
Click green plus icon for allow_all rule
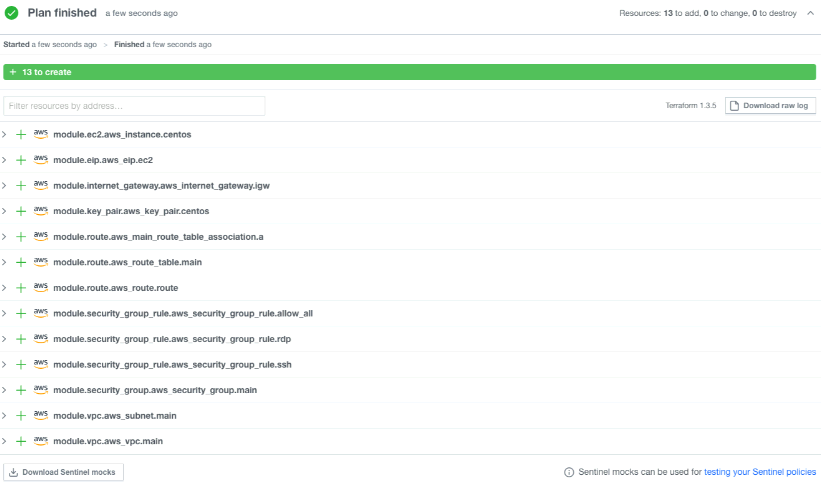[x=21, y=314]
